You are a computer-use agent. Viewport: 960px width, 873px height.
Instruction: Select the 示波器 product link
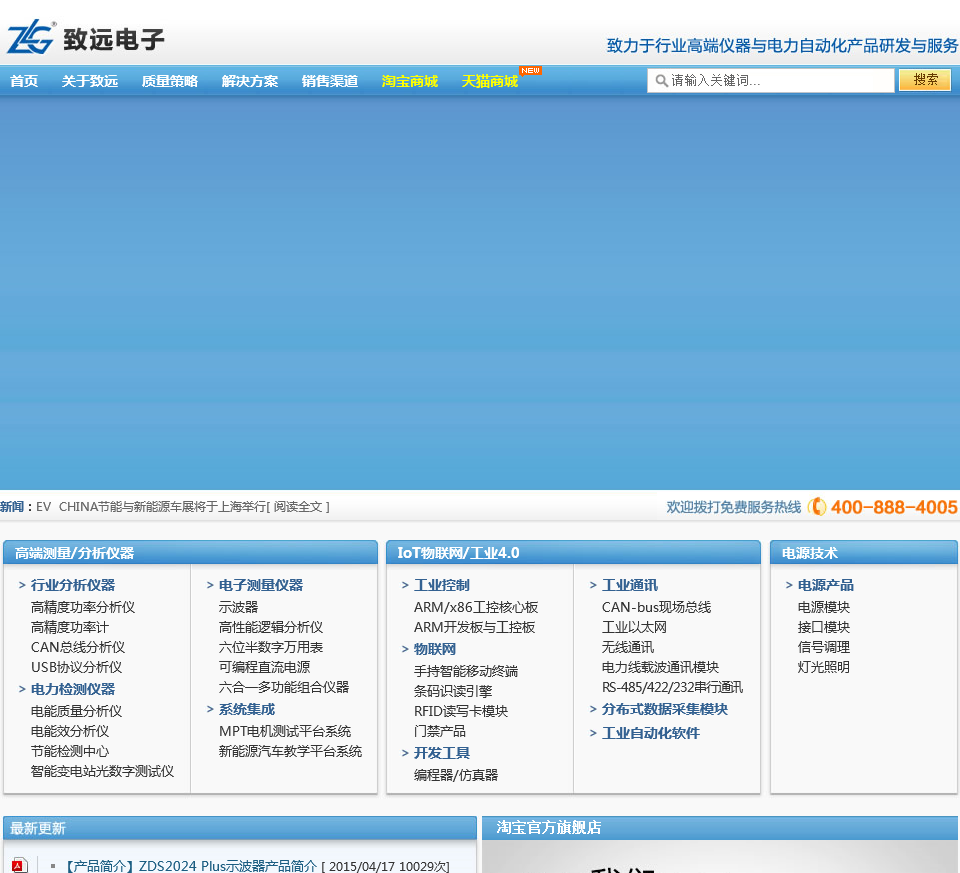click(x=238, y=607)
